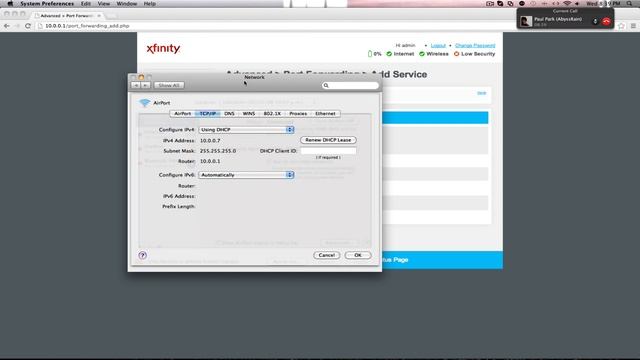Open the Help menu
Image resolution: width=640 pixels, height=360 pixels.
click(x=150, y=4)
